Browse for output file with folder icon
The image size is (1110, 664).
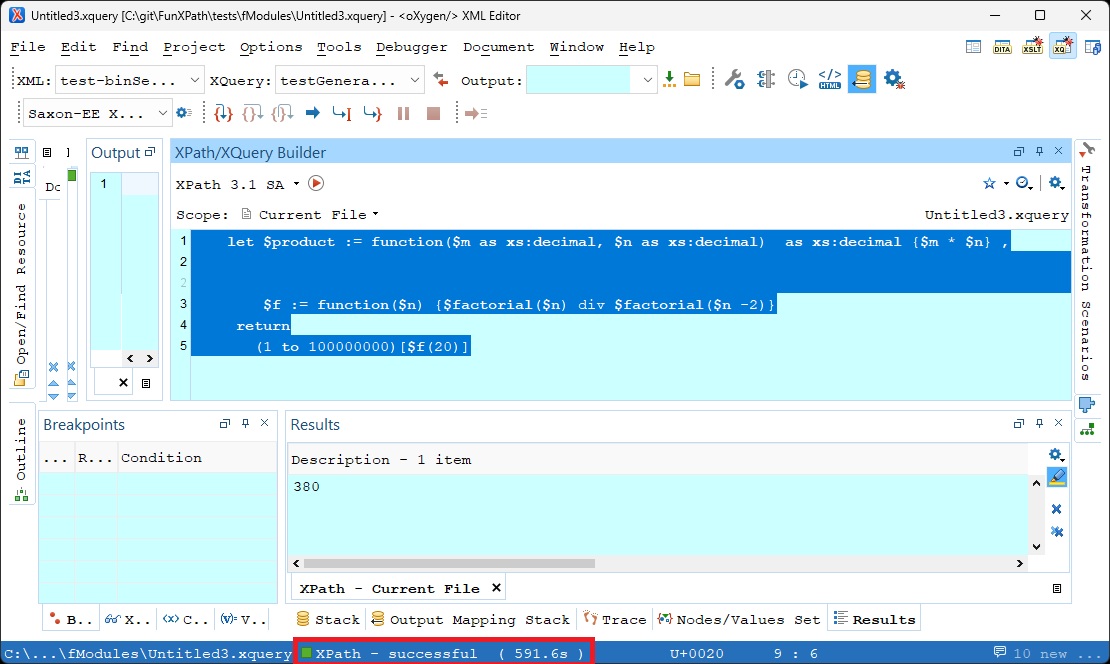(x=692, y=79)
